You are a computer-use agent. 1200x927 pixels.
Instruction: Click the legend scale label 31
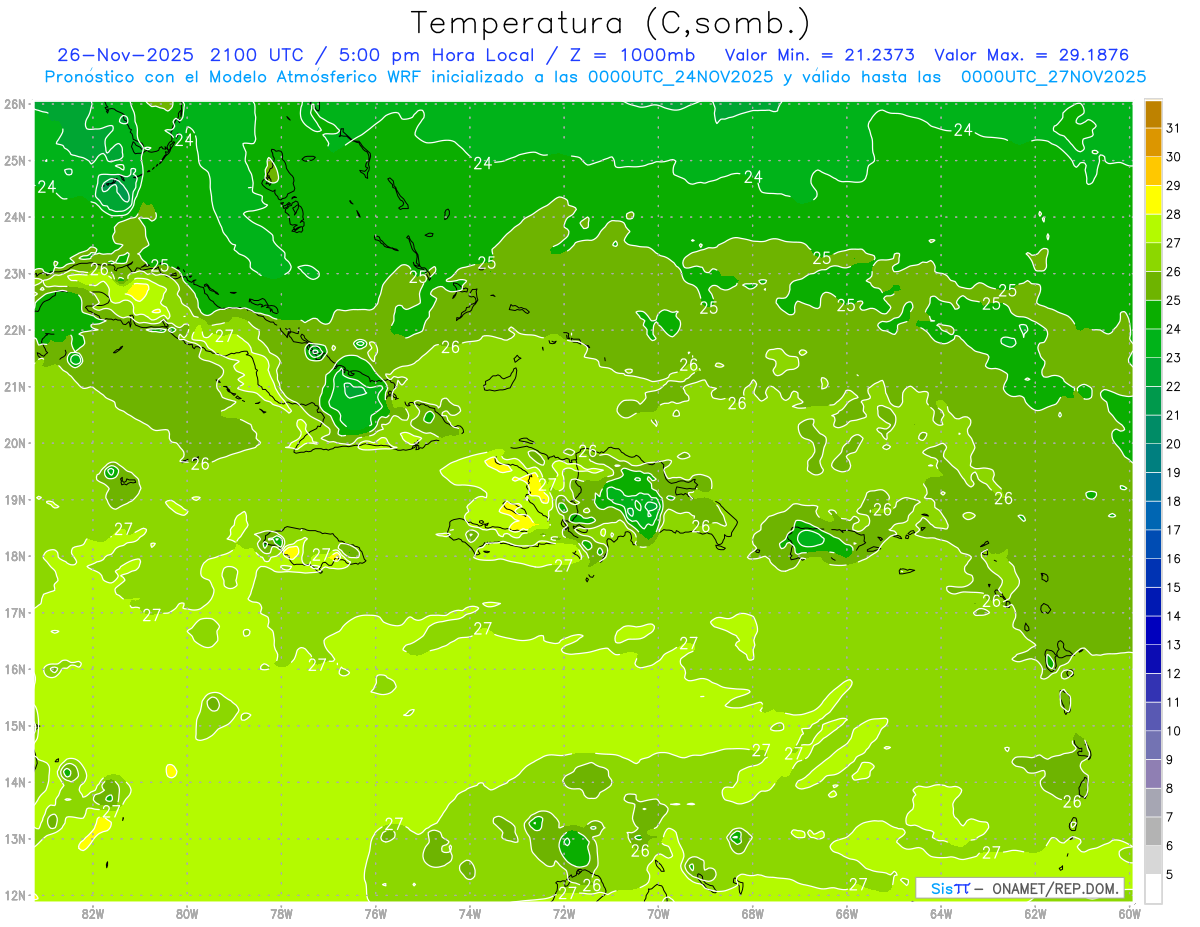tap(1173, 128)
